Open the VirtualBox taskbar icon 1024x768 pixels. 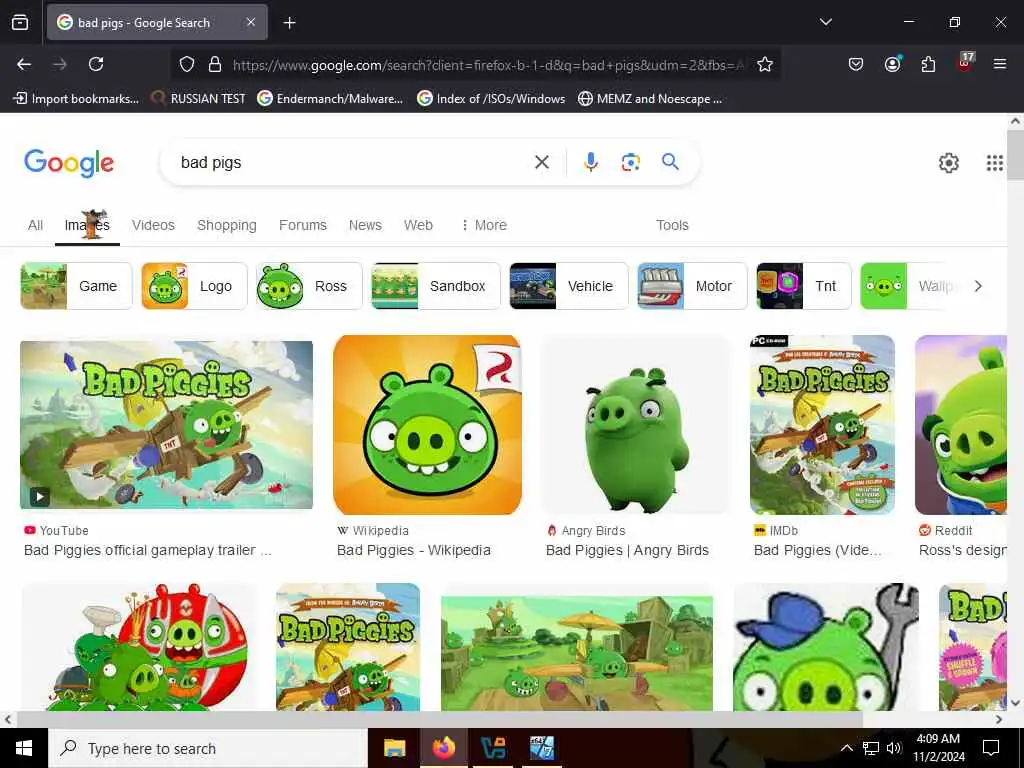[492, 748]
